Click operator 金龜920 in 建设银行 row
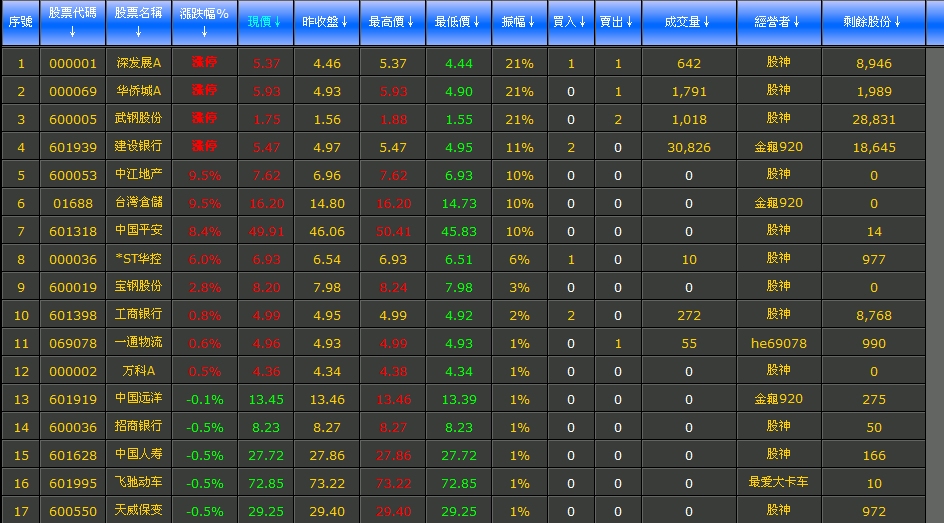Image resolution: width=944 pixels, height=523 pixels. tap(778, 147)
